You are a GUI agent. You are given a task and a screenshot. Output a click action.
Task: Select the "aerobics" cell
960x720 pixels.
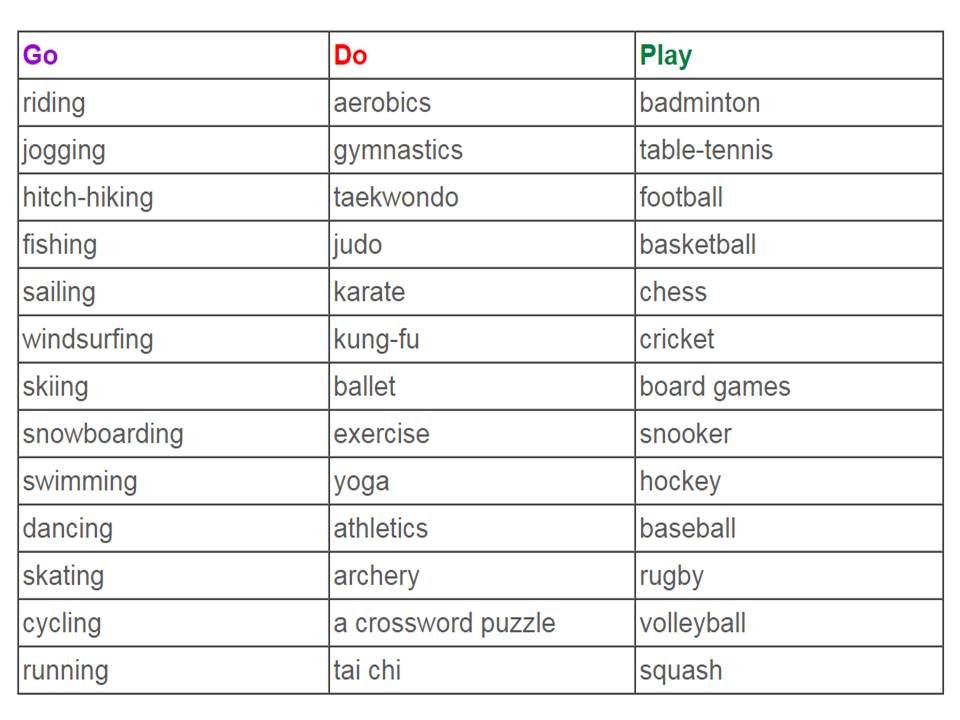382,103
